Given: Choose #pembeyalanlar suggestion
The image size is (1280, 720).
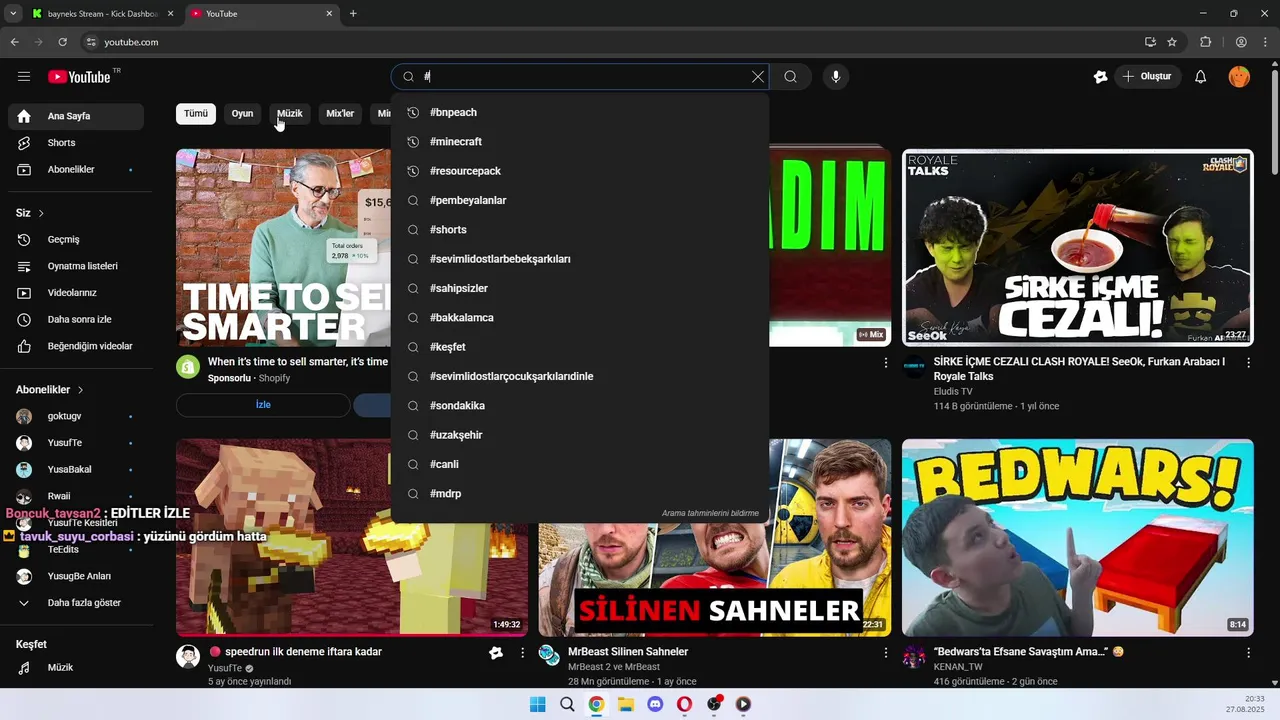Looking at the screenshot, I should [580, 200].
